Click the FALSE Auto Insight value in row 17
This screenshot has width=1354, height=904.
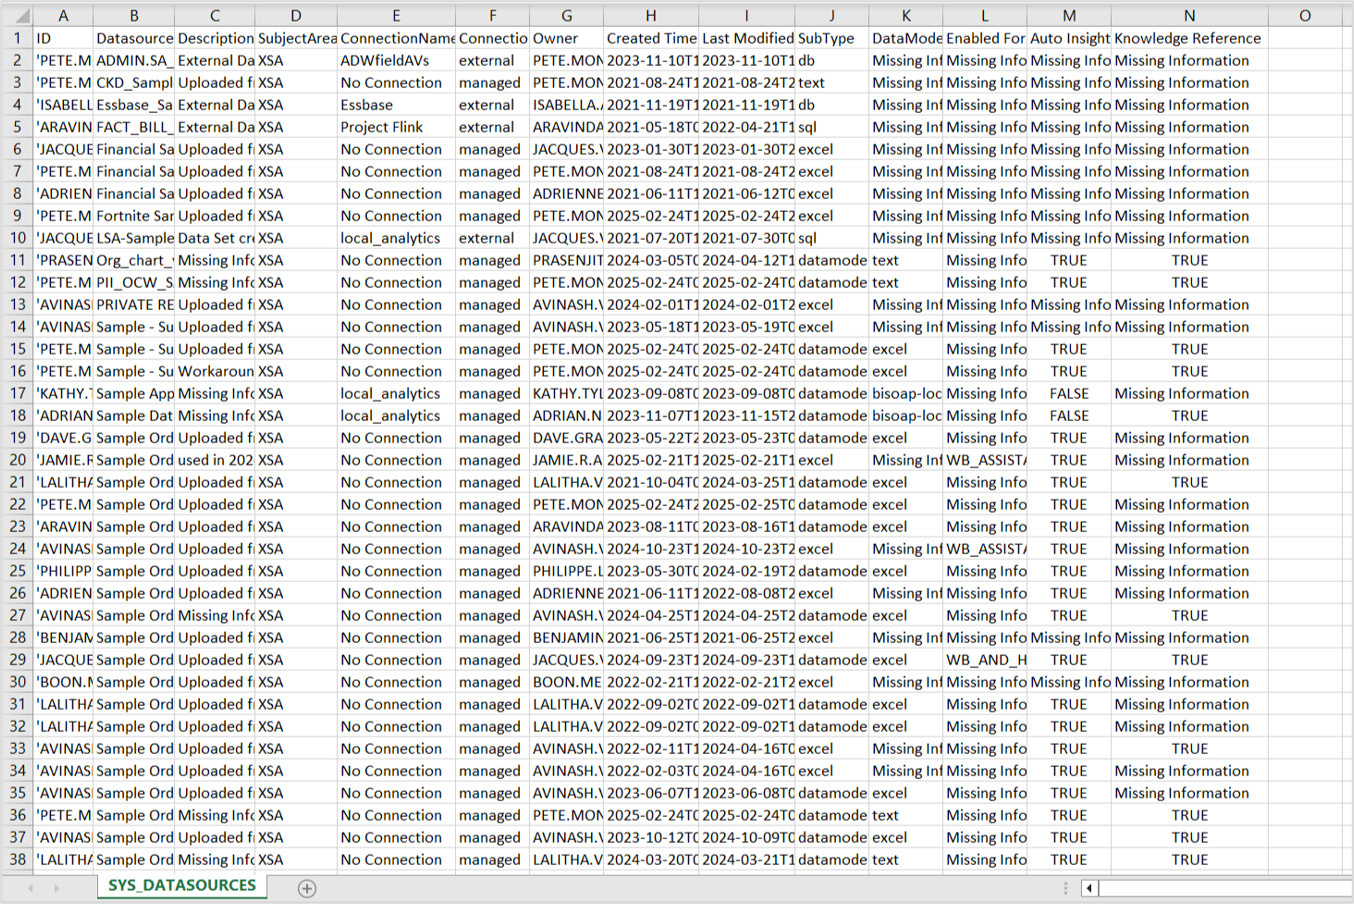pyautogui.click(x=1069, y=393)
